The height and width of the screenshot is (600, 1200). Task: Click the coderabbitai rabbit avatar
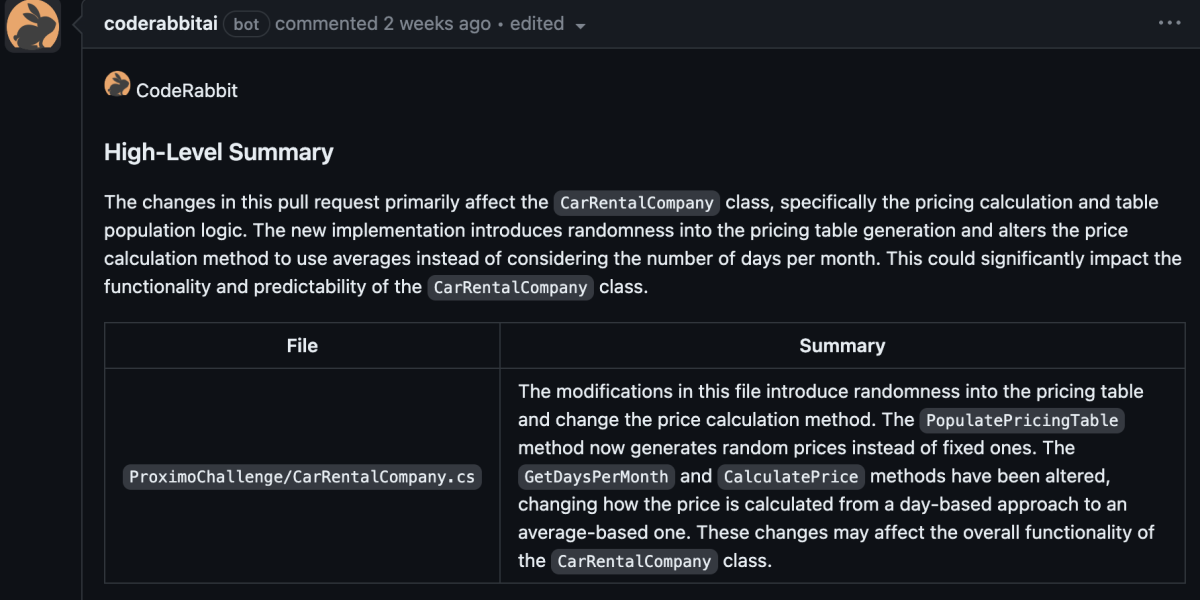coord(32,25)
